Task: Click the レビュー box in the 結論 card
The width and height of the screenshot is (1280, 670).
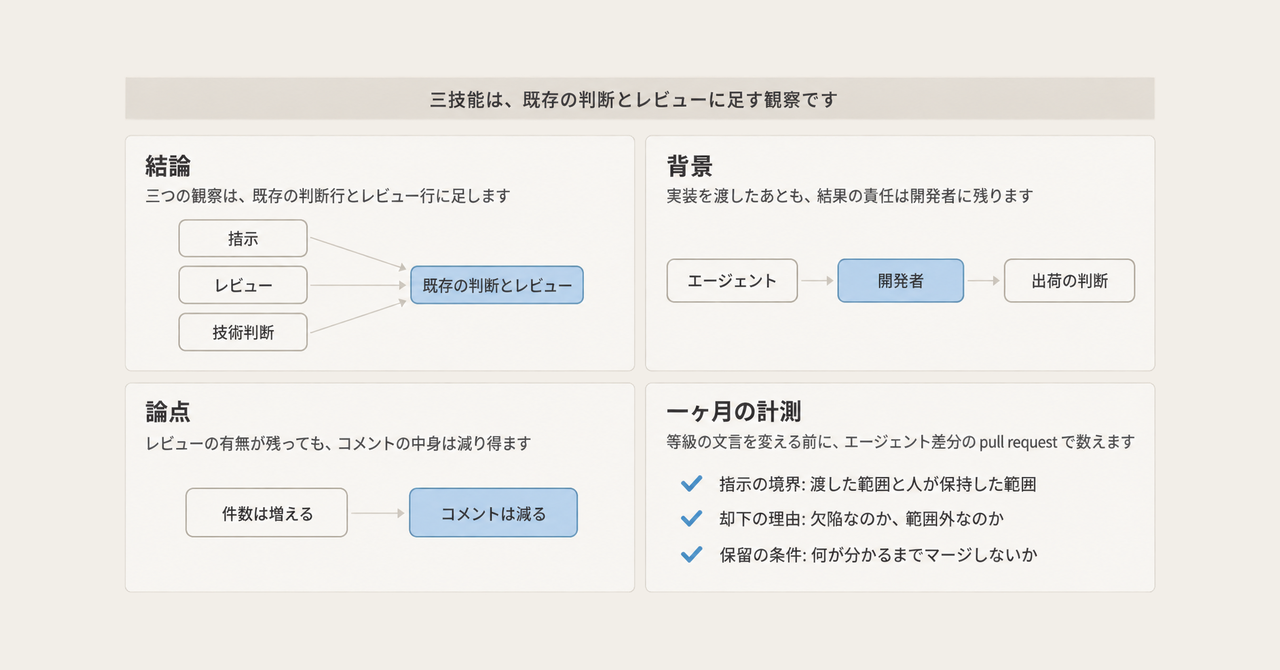Action: [x=243, y=285]
